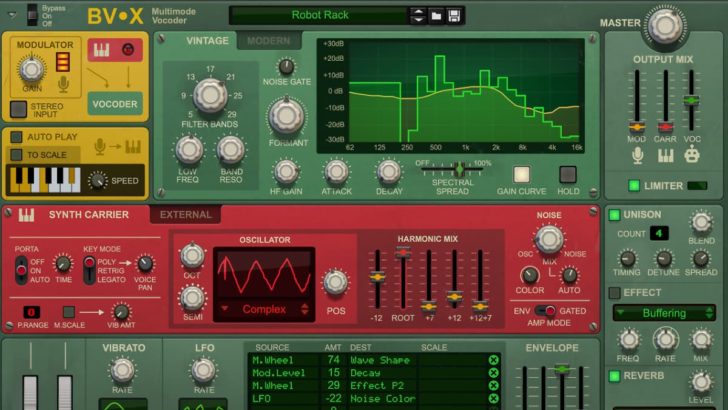Click the keyboard icon under CARR
This screenshot has width=728, height=410.
click(665, 156)
